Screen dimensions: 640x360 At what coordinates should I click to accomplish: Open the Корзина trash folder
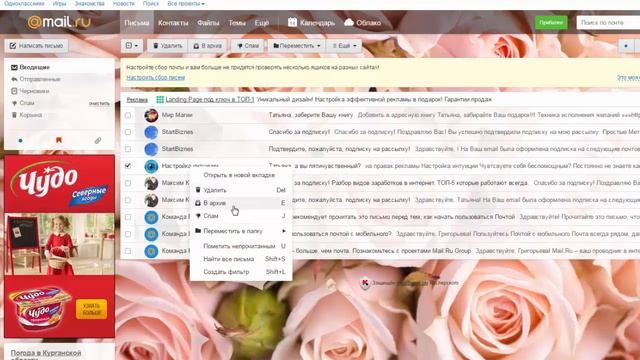pyautogui.click(x=27, y=115)
